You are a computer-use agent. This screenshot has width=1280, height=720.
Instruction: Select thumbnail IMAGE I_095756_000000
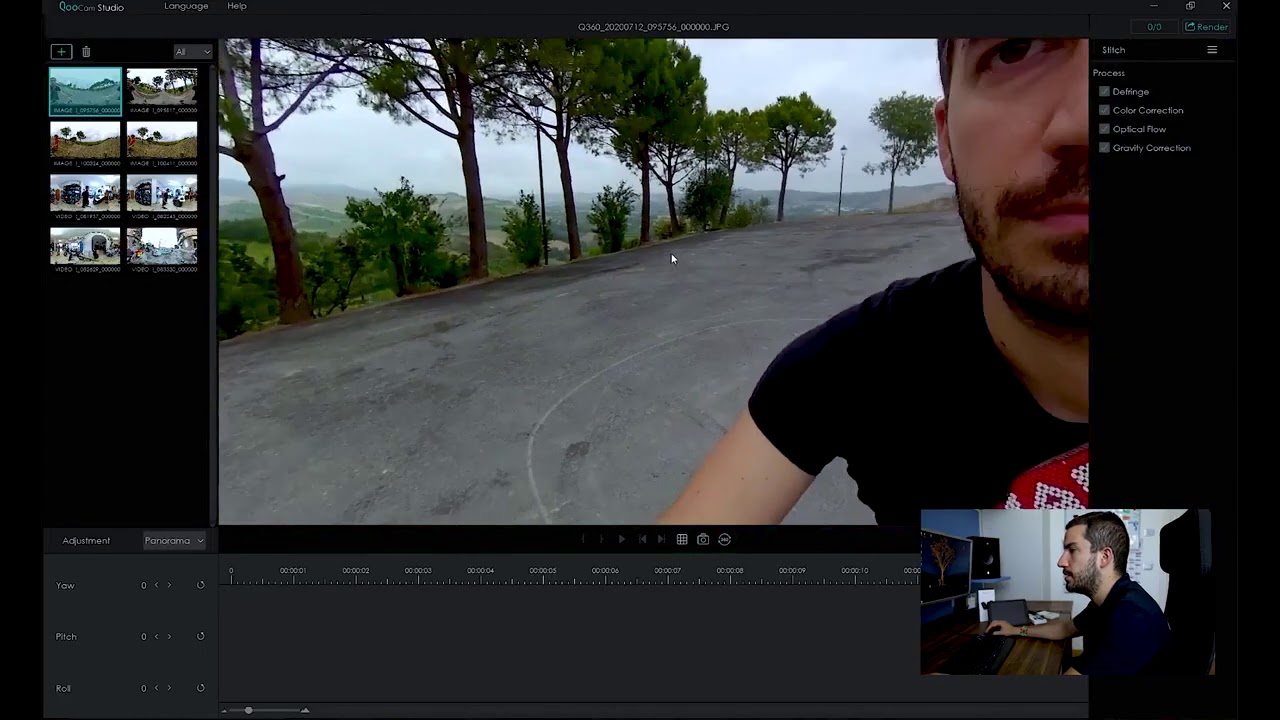pyautogui.click(x=85, y=92)
